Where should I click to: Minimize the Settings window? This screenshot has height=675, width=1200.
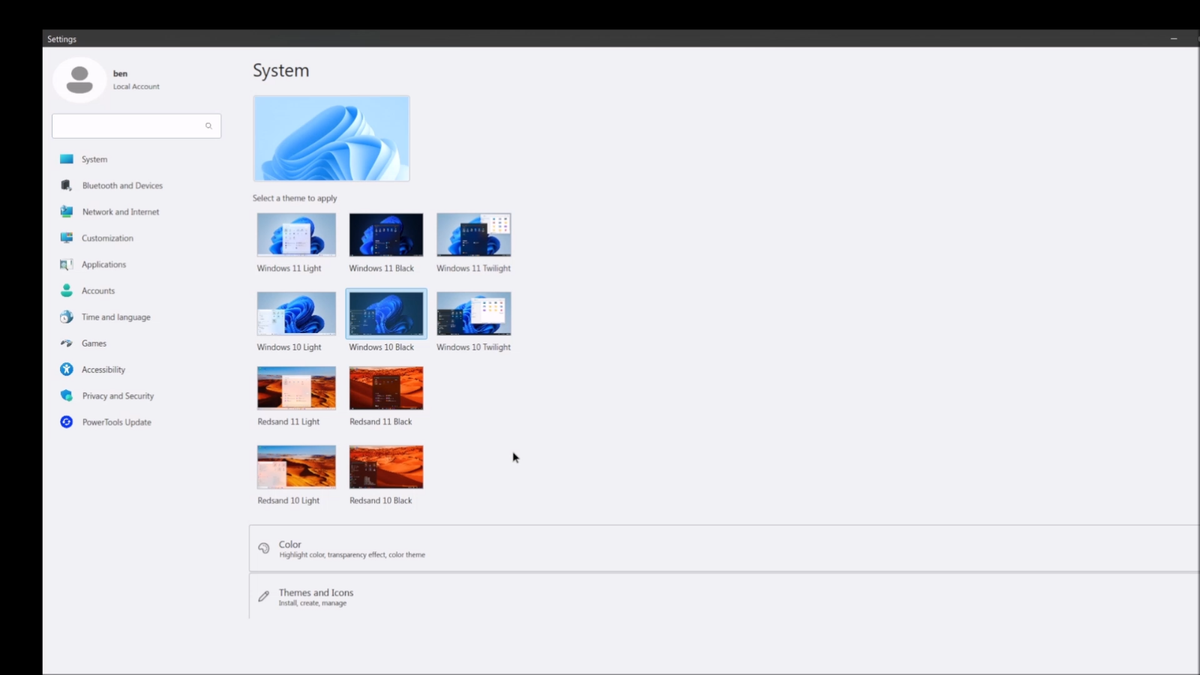click(1174, 38)
